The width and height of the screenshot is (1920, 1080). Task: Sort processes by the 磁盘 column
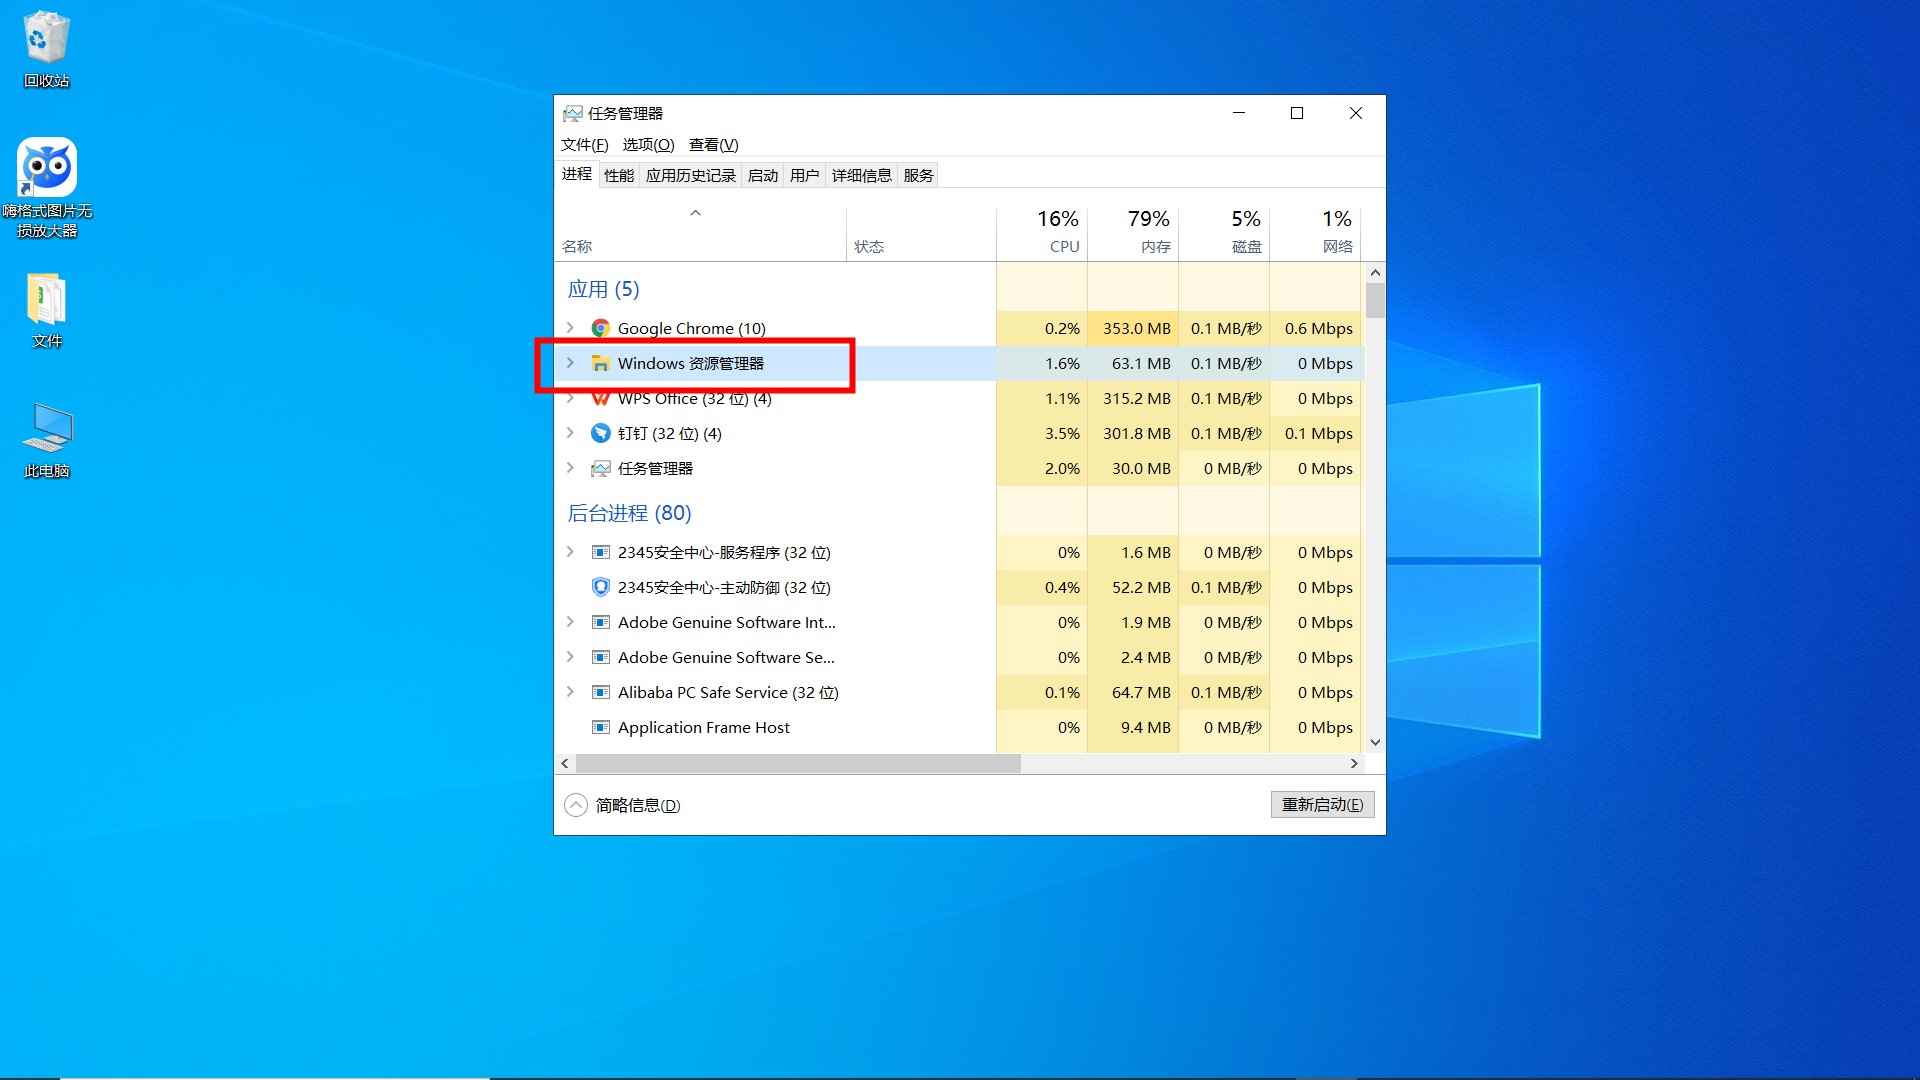1224,233
